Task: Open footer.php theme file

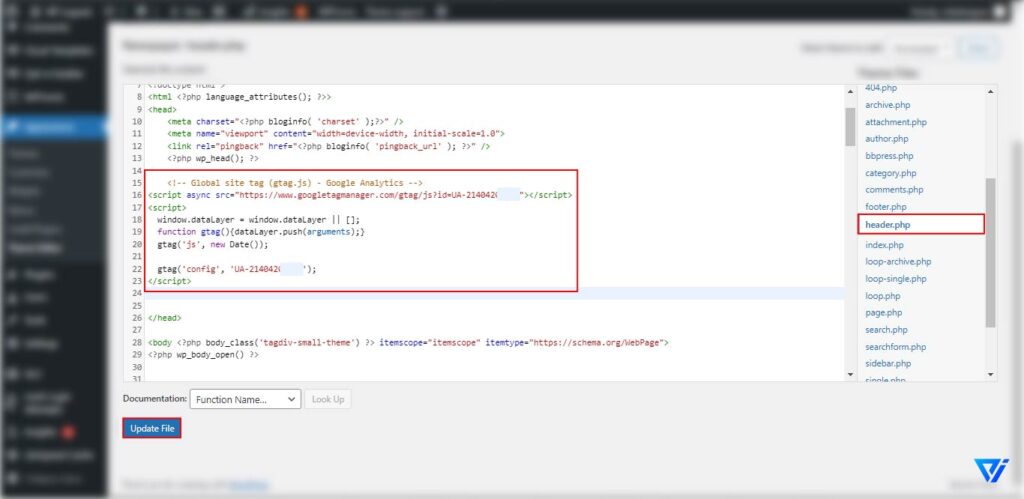Action: point(886,206)
